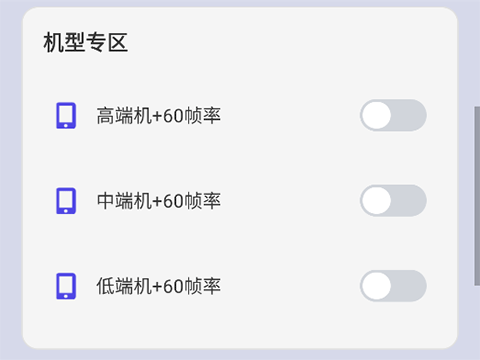Click the gray track of the 低端机 switch
This screenshot has width=480, height=360.
pos(409,286)
